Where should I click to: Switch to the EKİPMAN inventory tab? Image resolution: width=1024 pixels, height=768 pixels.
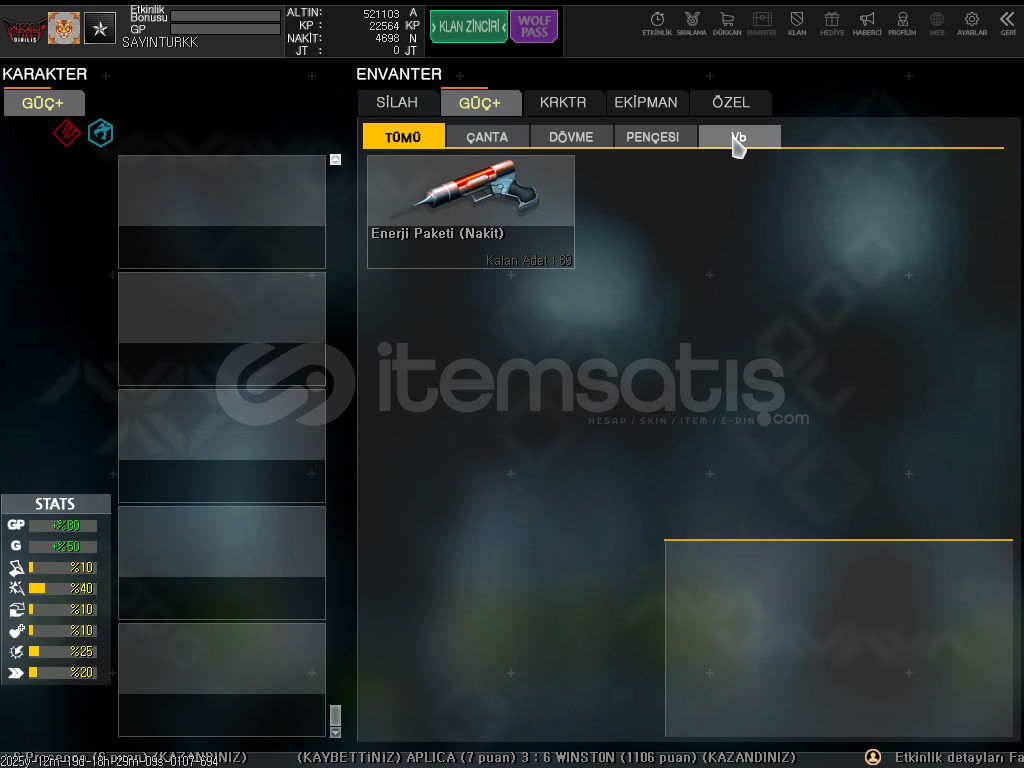(x=646, y=103)
